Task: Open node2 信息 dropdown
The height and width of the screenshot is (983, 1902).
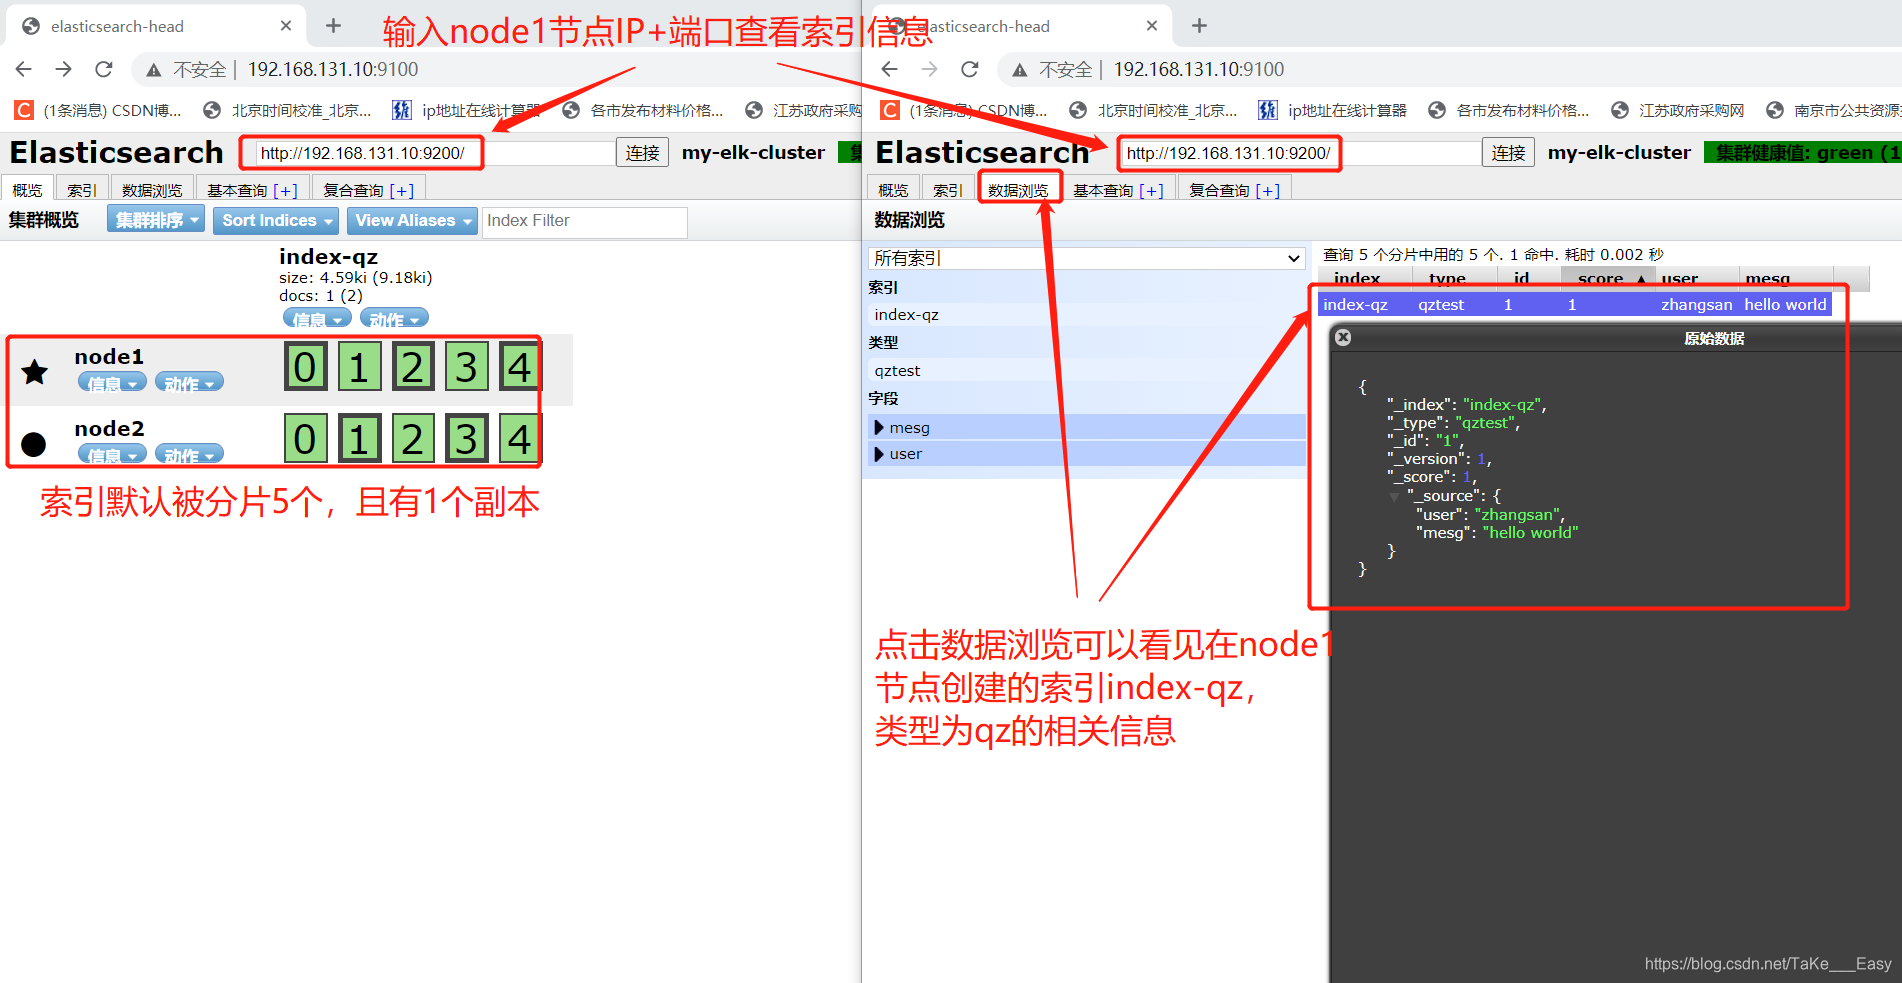Action: pos(112,455)
